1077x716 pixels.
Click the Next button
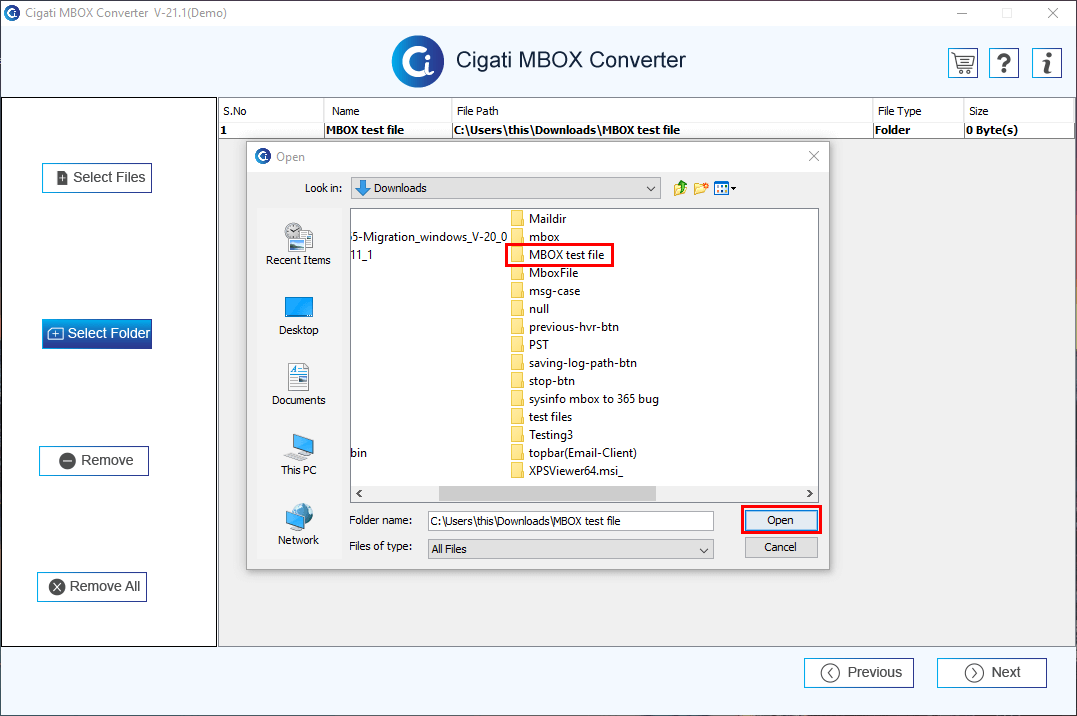[992, 673]
